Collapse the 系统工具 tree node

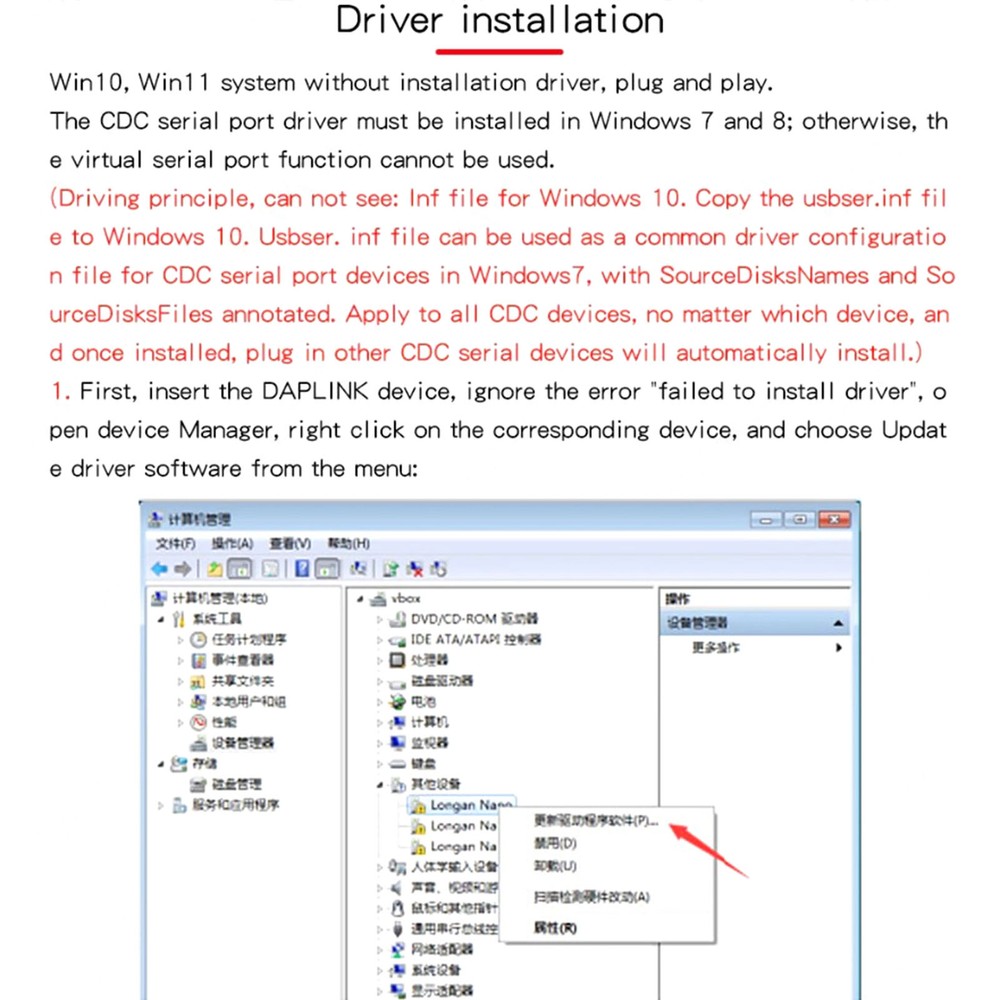(161, 619)
